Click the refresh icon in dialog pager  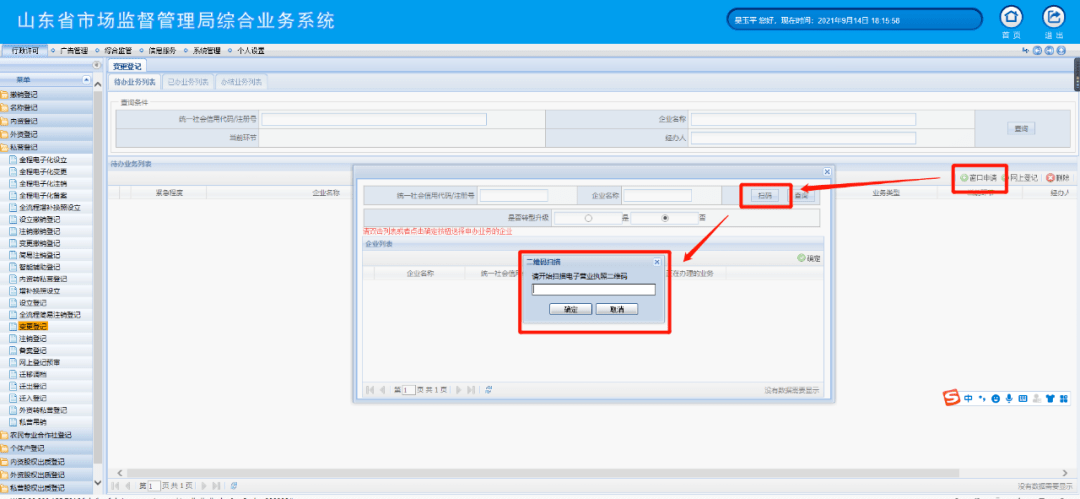[x=488, y=390]
